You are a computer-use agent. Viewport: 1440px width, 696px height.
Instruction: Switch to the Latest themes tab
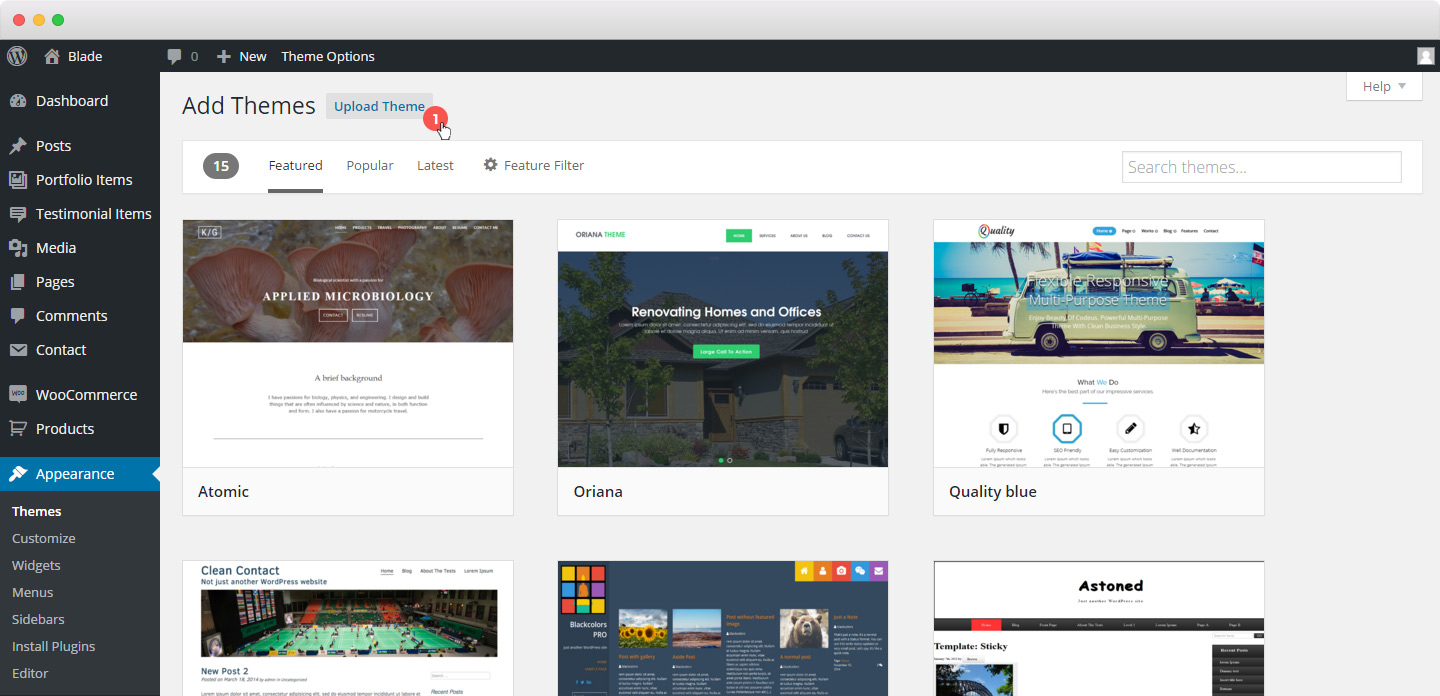(x=435, y=166)
